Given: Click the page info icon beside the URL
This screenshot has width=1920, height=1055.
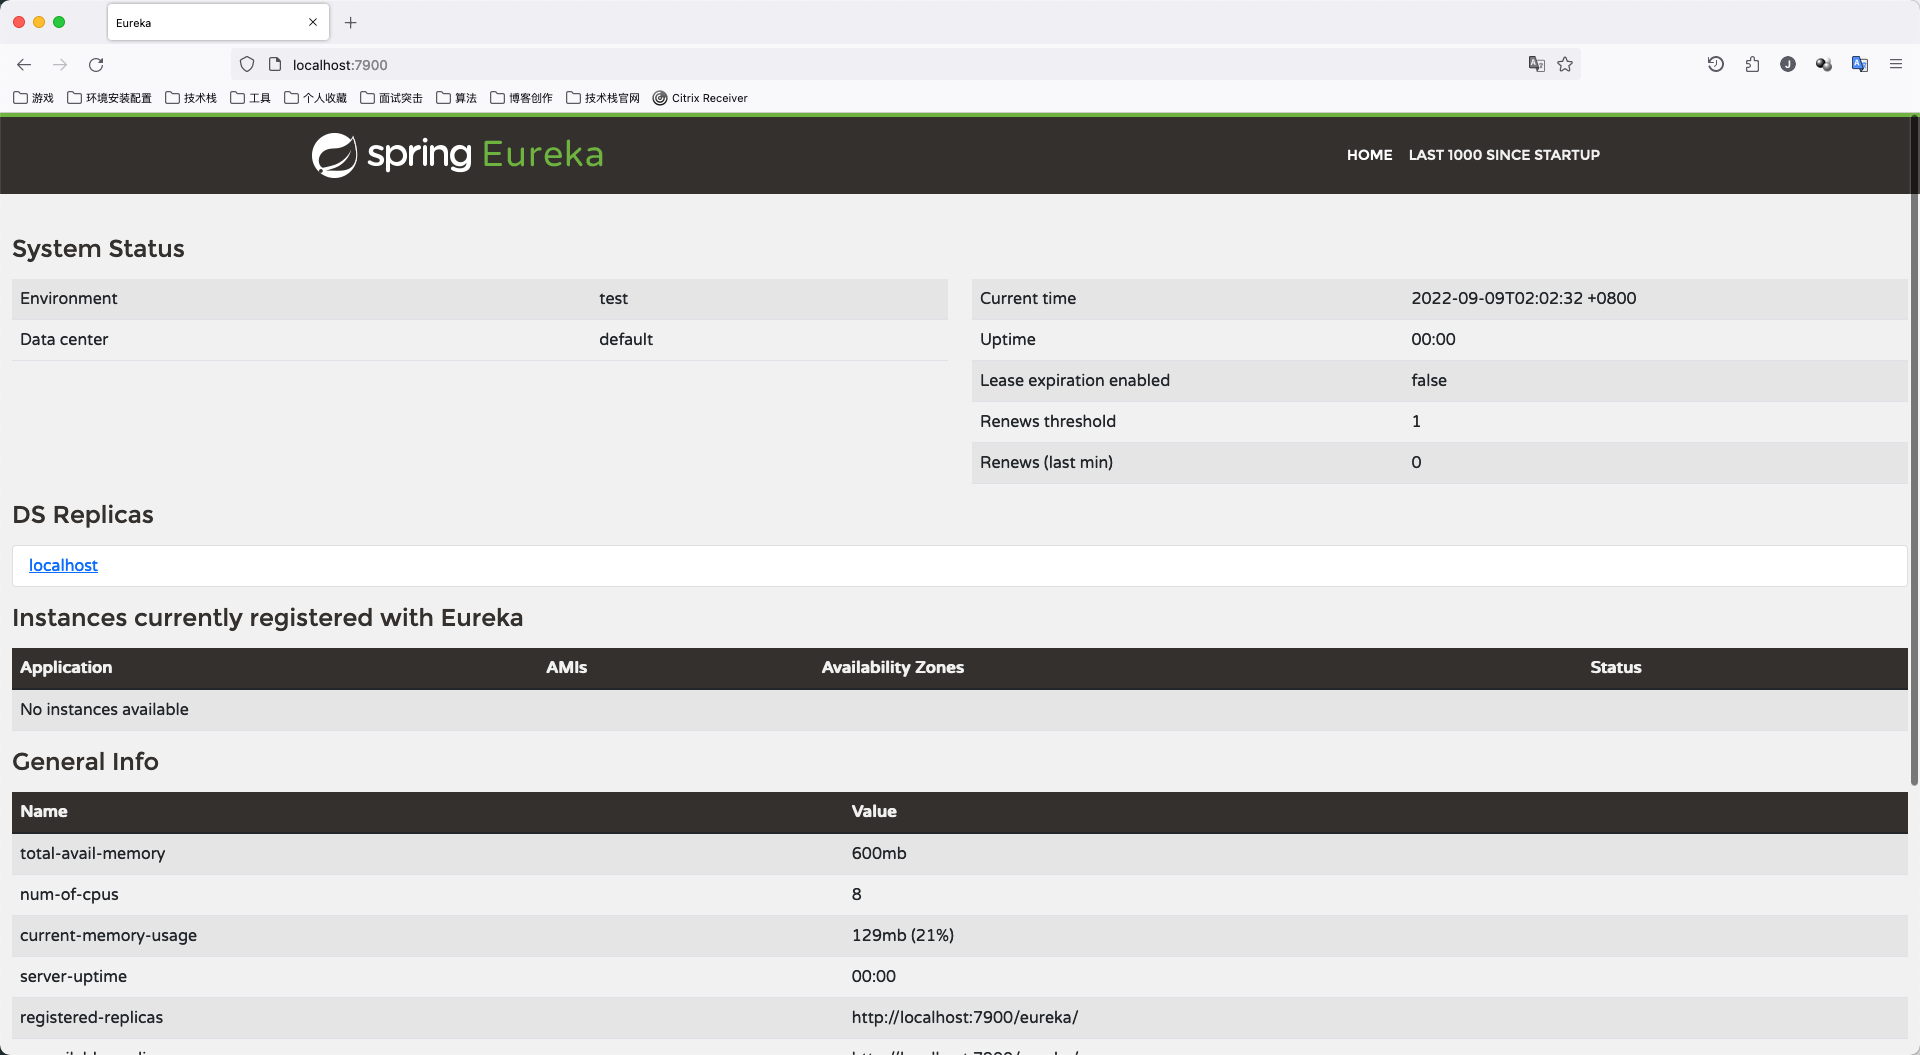Looking at the screenshot, I should pos(275,65).
